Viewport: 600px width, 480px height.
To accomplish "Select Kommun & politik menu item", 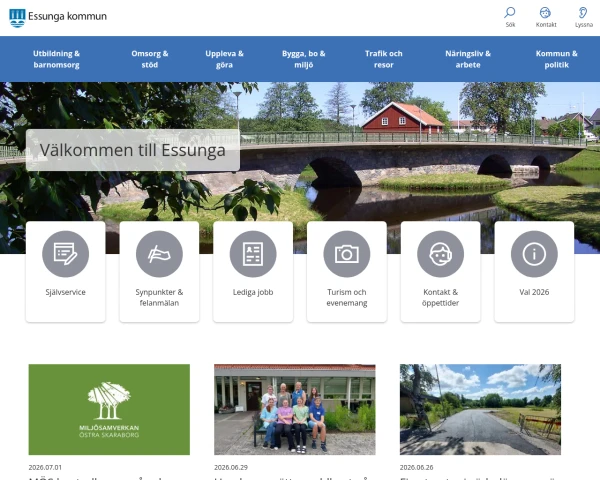I will click(556, 59).
